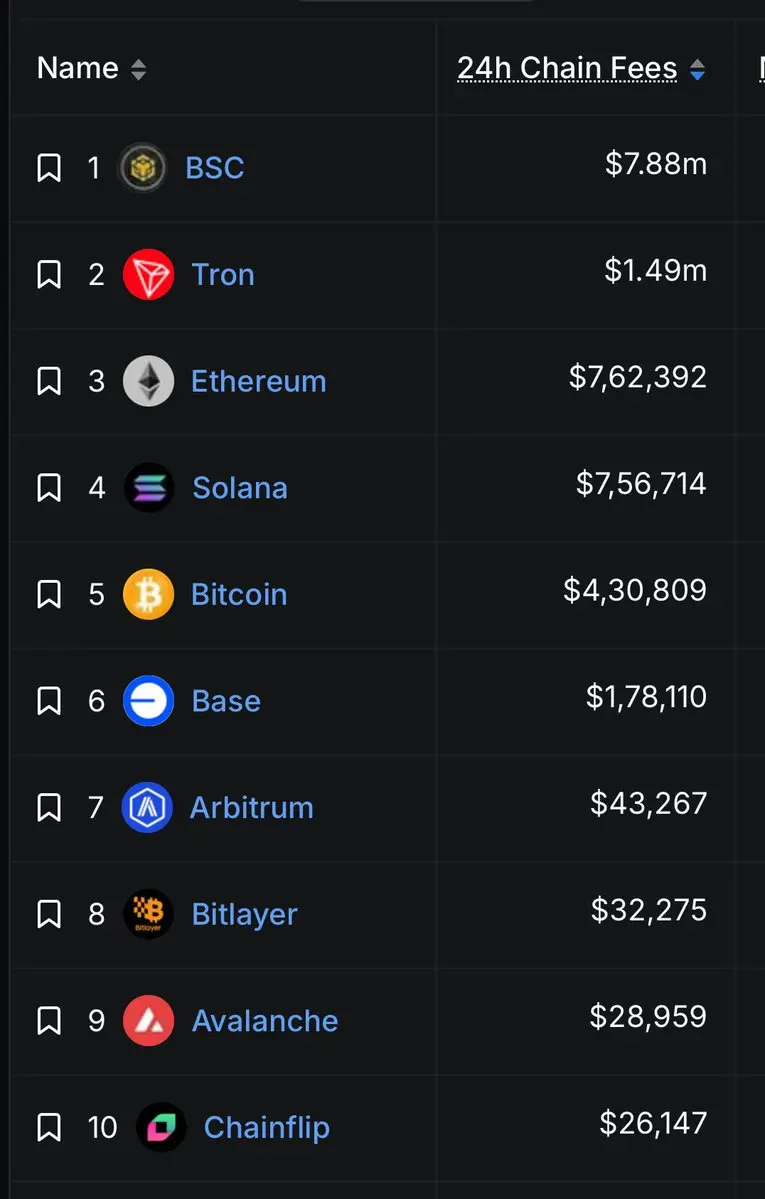Click the Tron red logo icon

click(x=148, y=275)
